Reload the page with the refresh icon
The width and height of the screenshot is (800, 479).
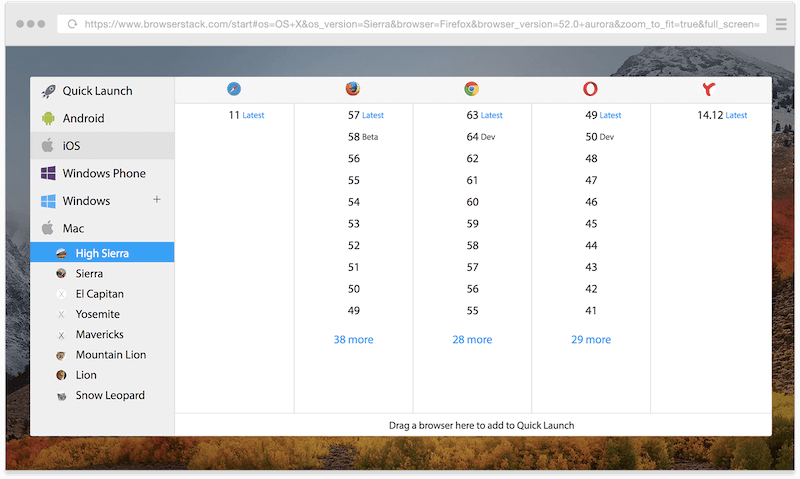pyautogui.click(x=72, y=24)
